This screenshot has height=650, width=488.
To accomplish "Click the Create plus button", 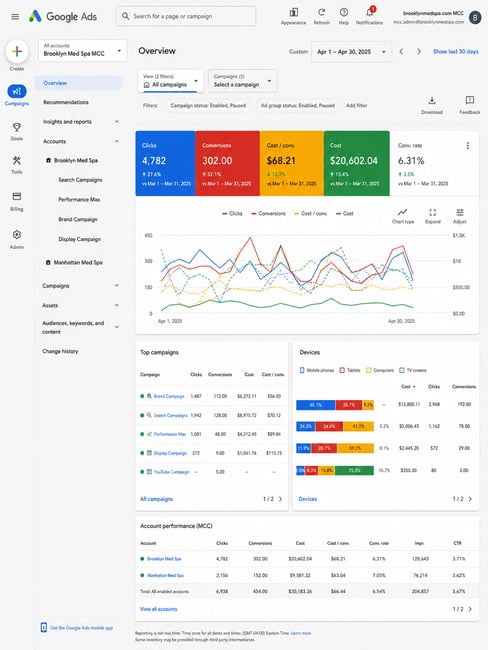I will click(17, 51).
